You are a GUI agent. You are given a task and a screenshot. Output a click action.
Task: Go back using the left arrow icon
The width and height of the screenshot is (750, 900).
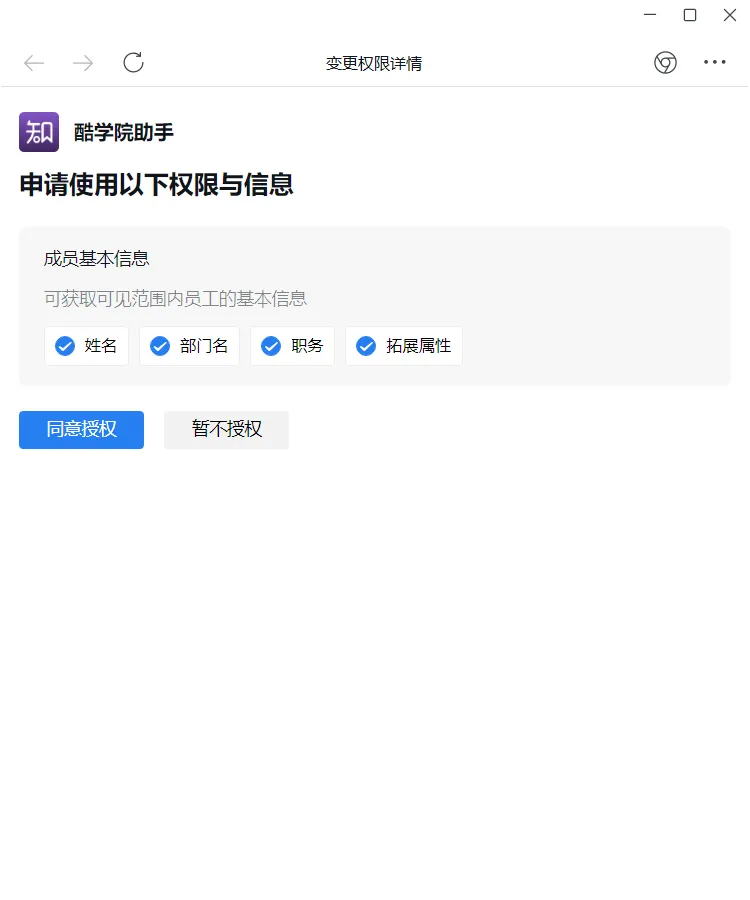pyautogui.click(x=34, y=63)
